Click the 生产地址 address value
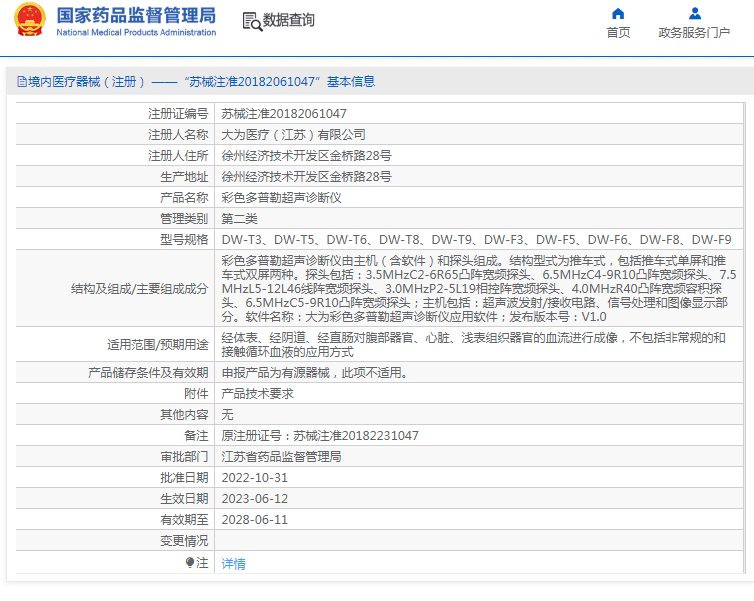The width and height of the screenshot is (754, 601). click(306, 177)
